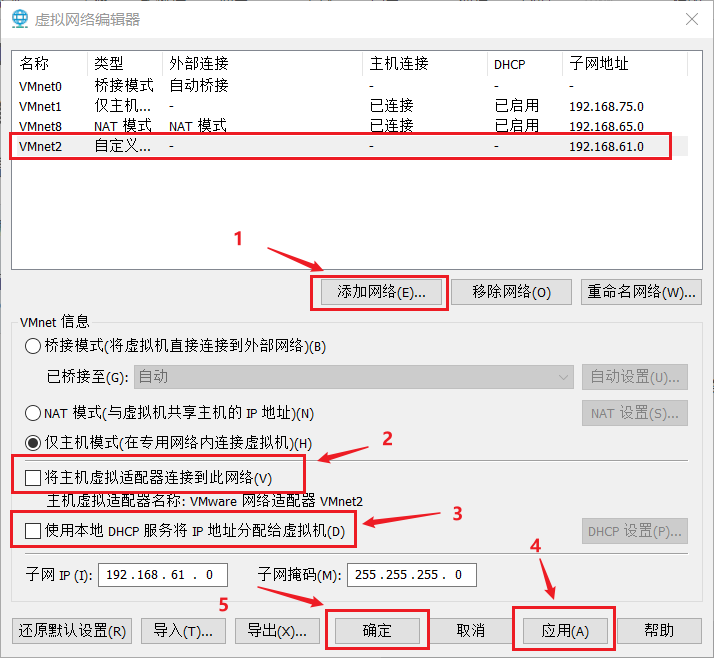Select the 仅主机模式 radio button
The image size is (714, 658).
[33, 443]
